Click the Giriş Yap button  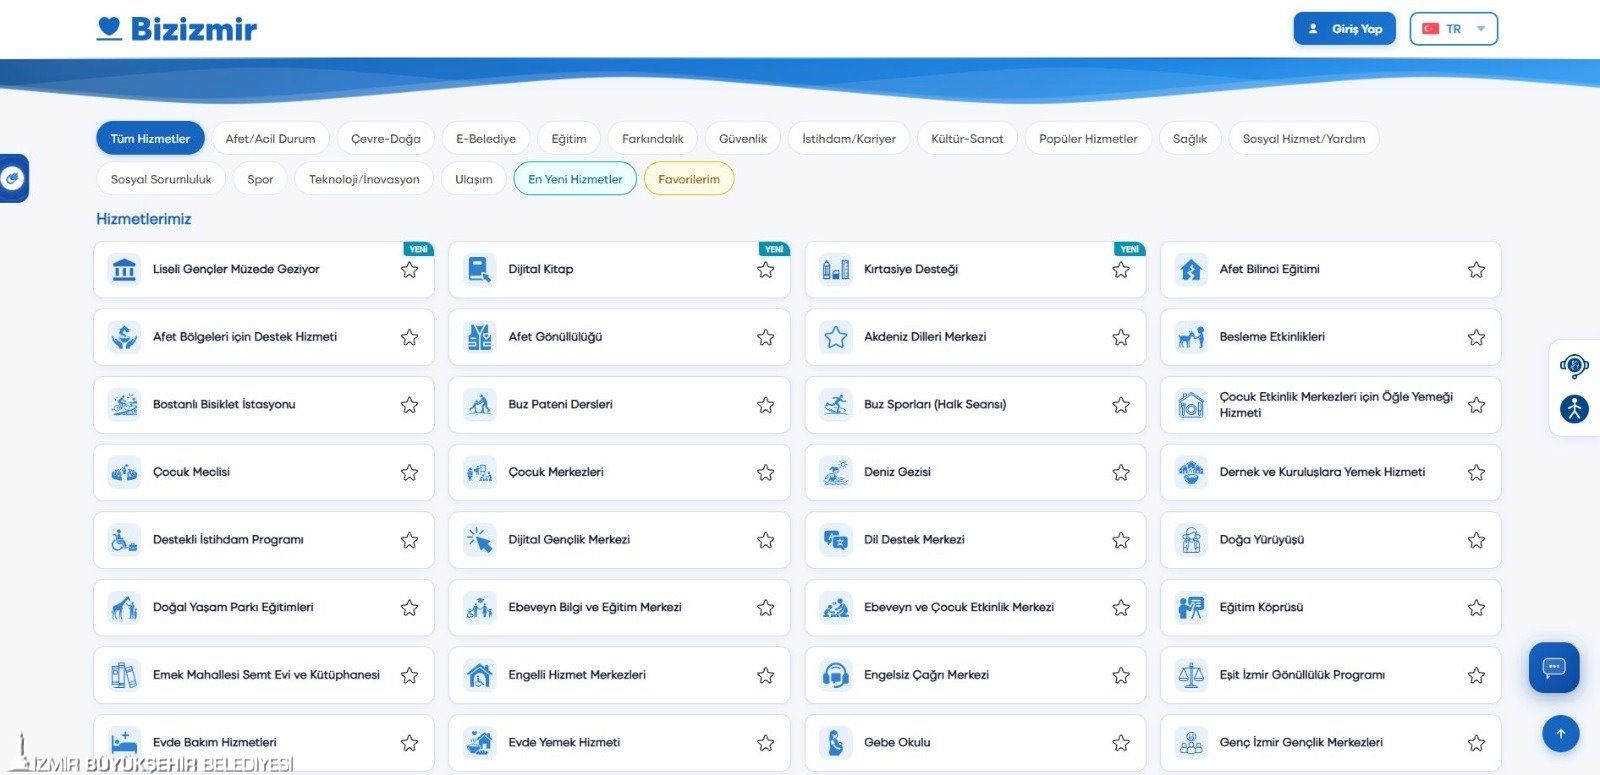point(1344,29)
